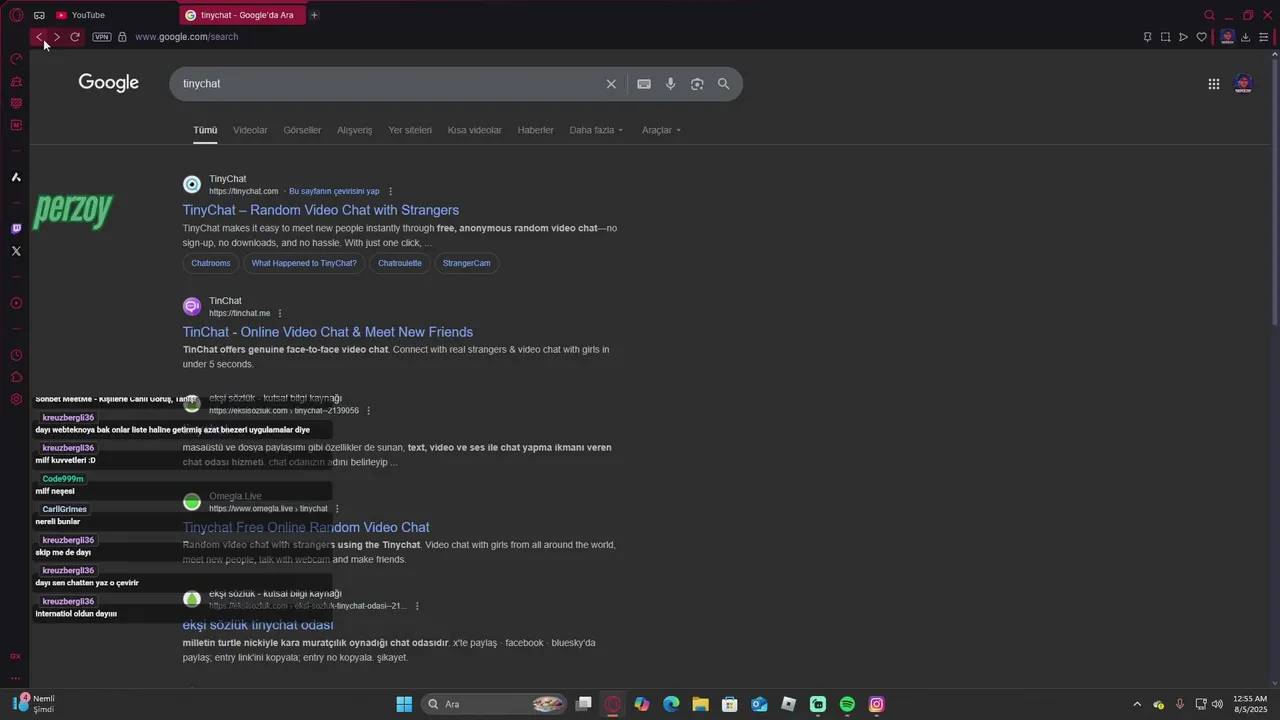Open the 'ekşi sözlük tinychat odası' result
The width and height of the screenshot is (1280, 720).
[258, 625]
